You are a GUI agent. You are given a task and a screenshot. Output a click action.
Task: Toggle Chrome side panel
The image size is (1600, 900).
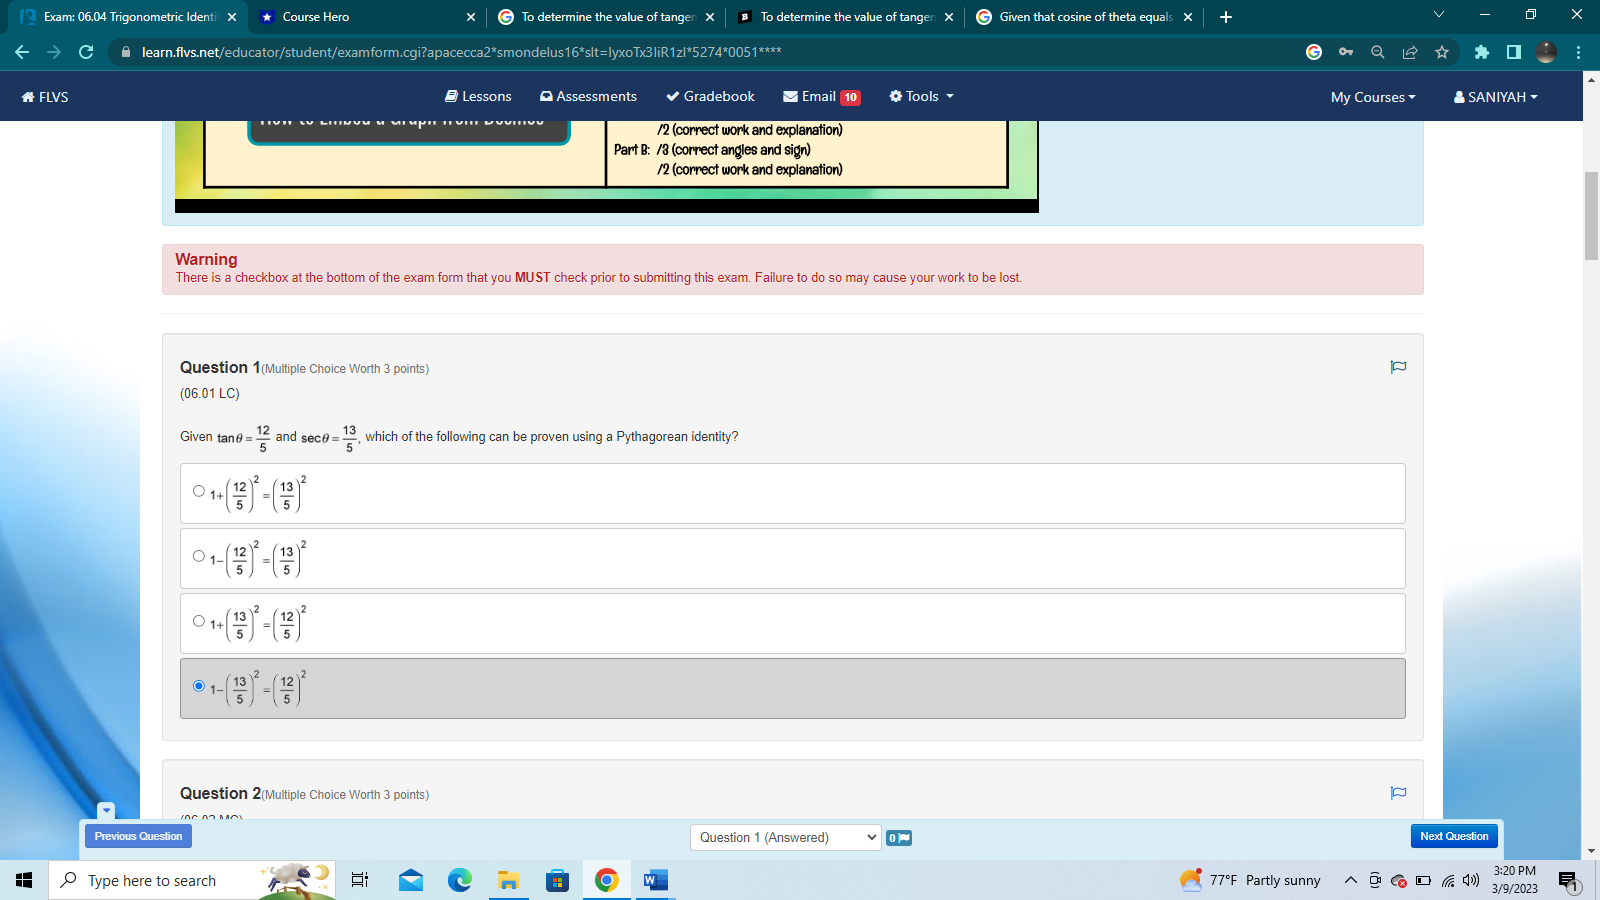[x=1514, y=52]
